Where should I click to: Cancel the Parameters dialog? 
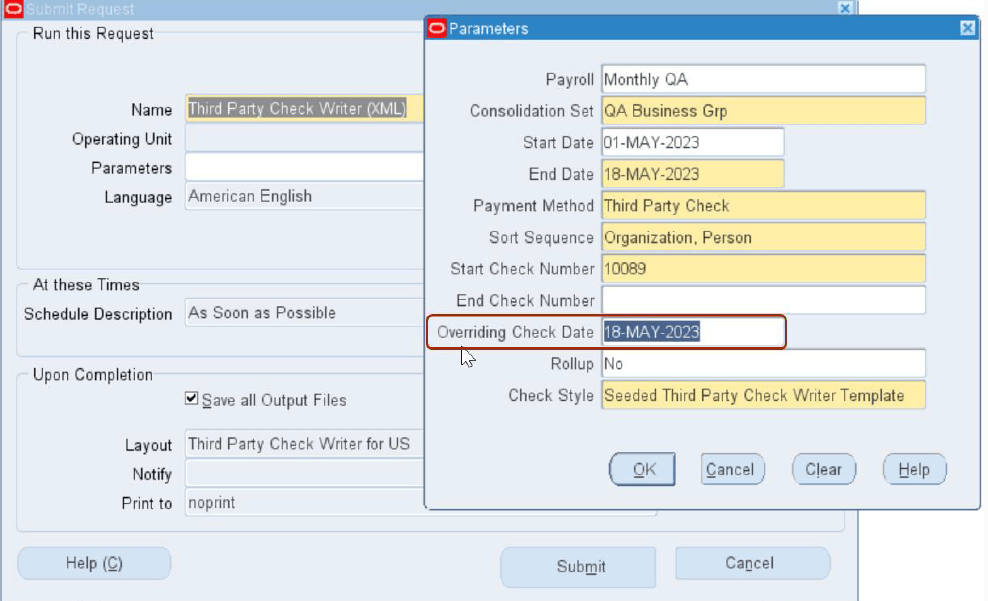click(x=732, y=469)
